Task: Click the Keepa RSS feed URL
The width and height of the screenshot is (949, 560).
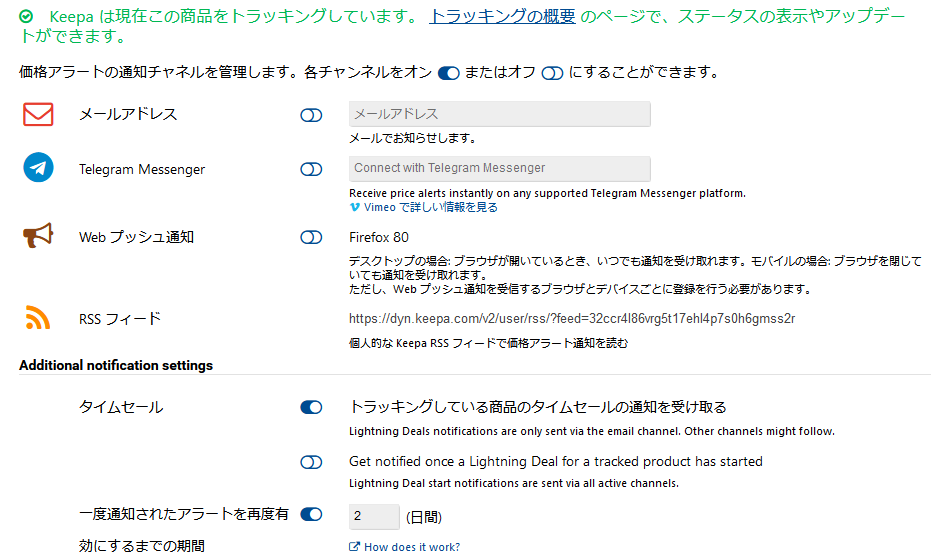Action: [571, 319]
